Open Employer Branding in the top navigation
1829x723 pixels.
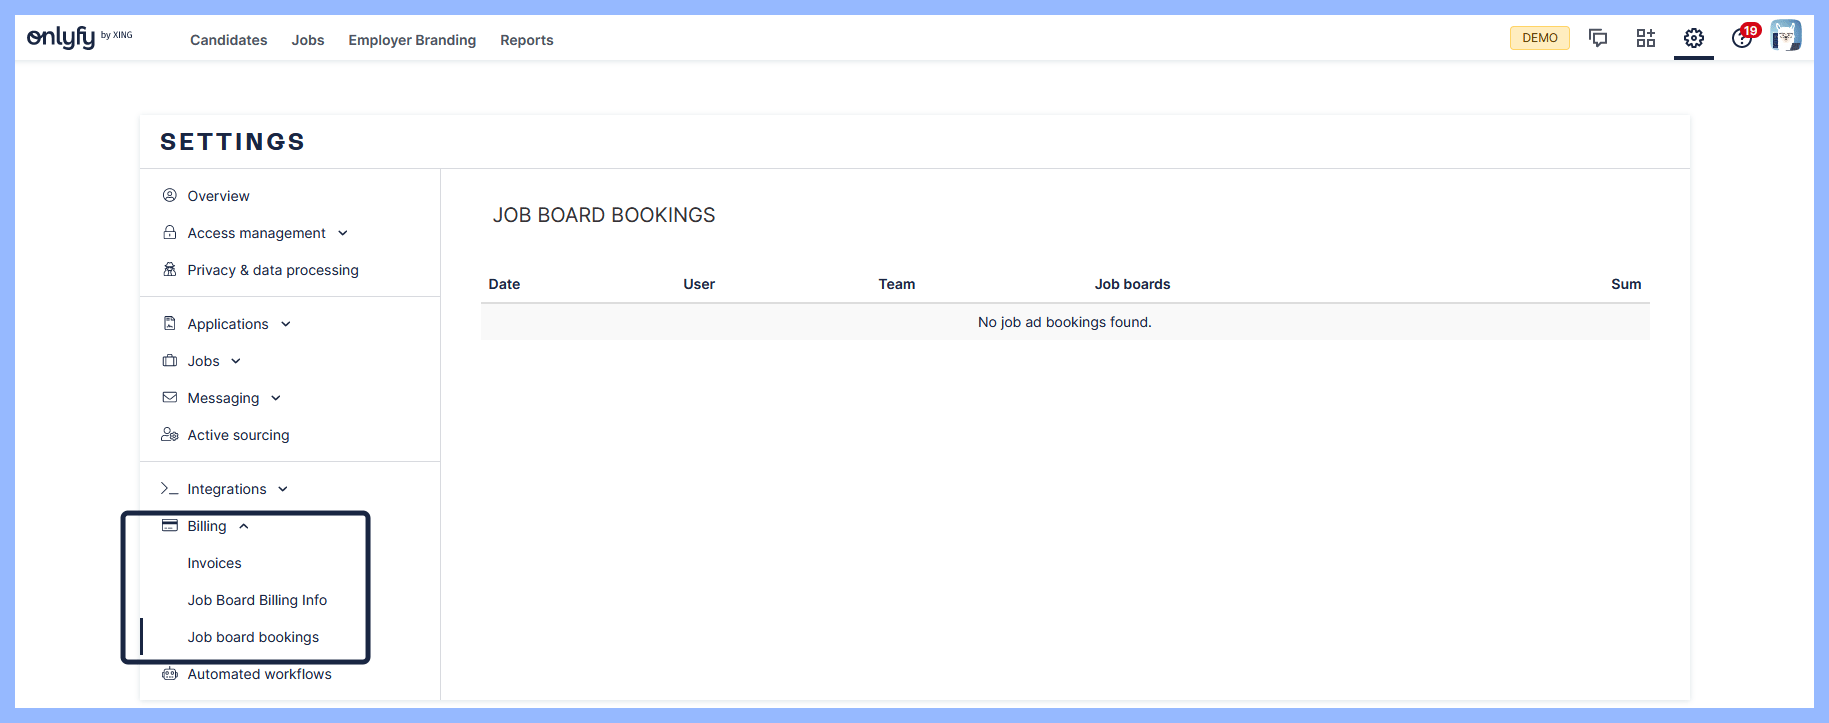[412, 40]
